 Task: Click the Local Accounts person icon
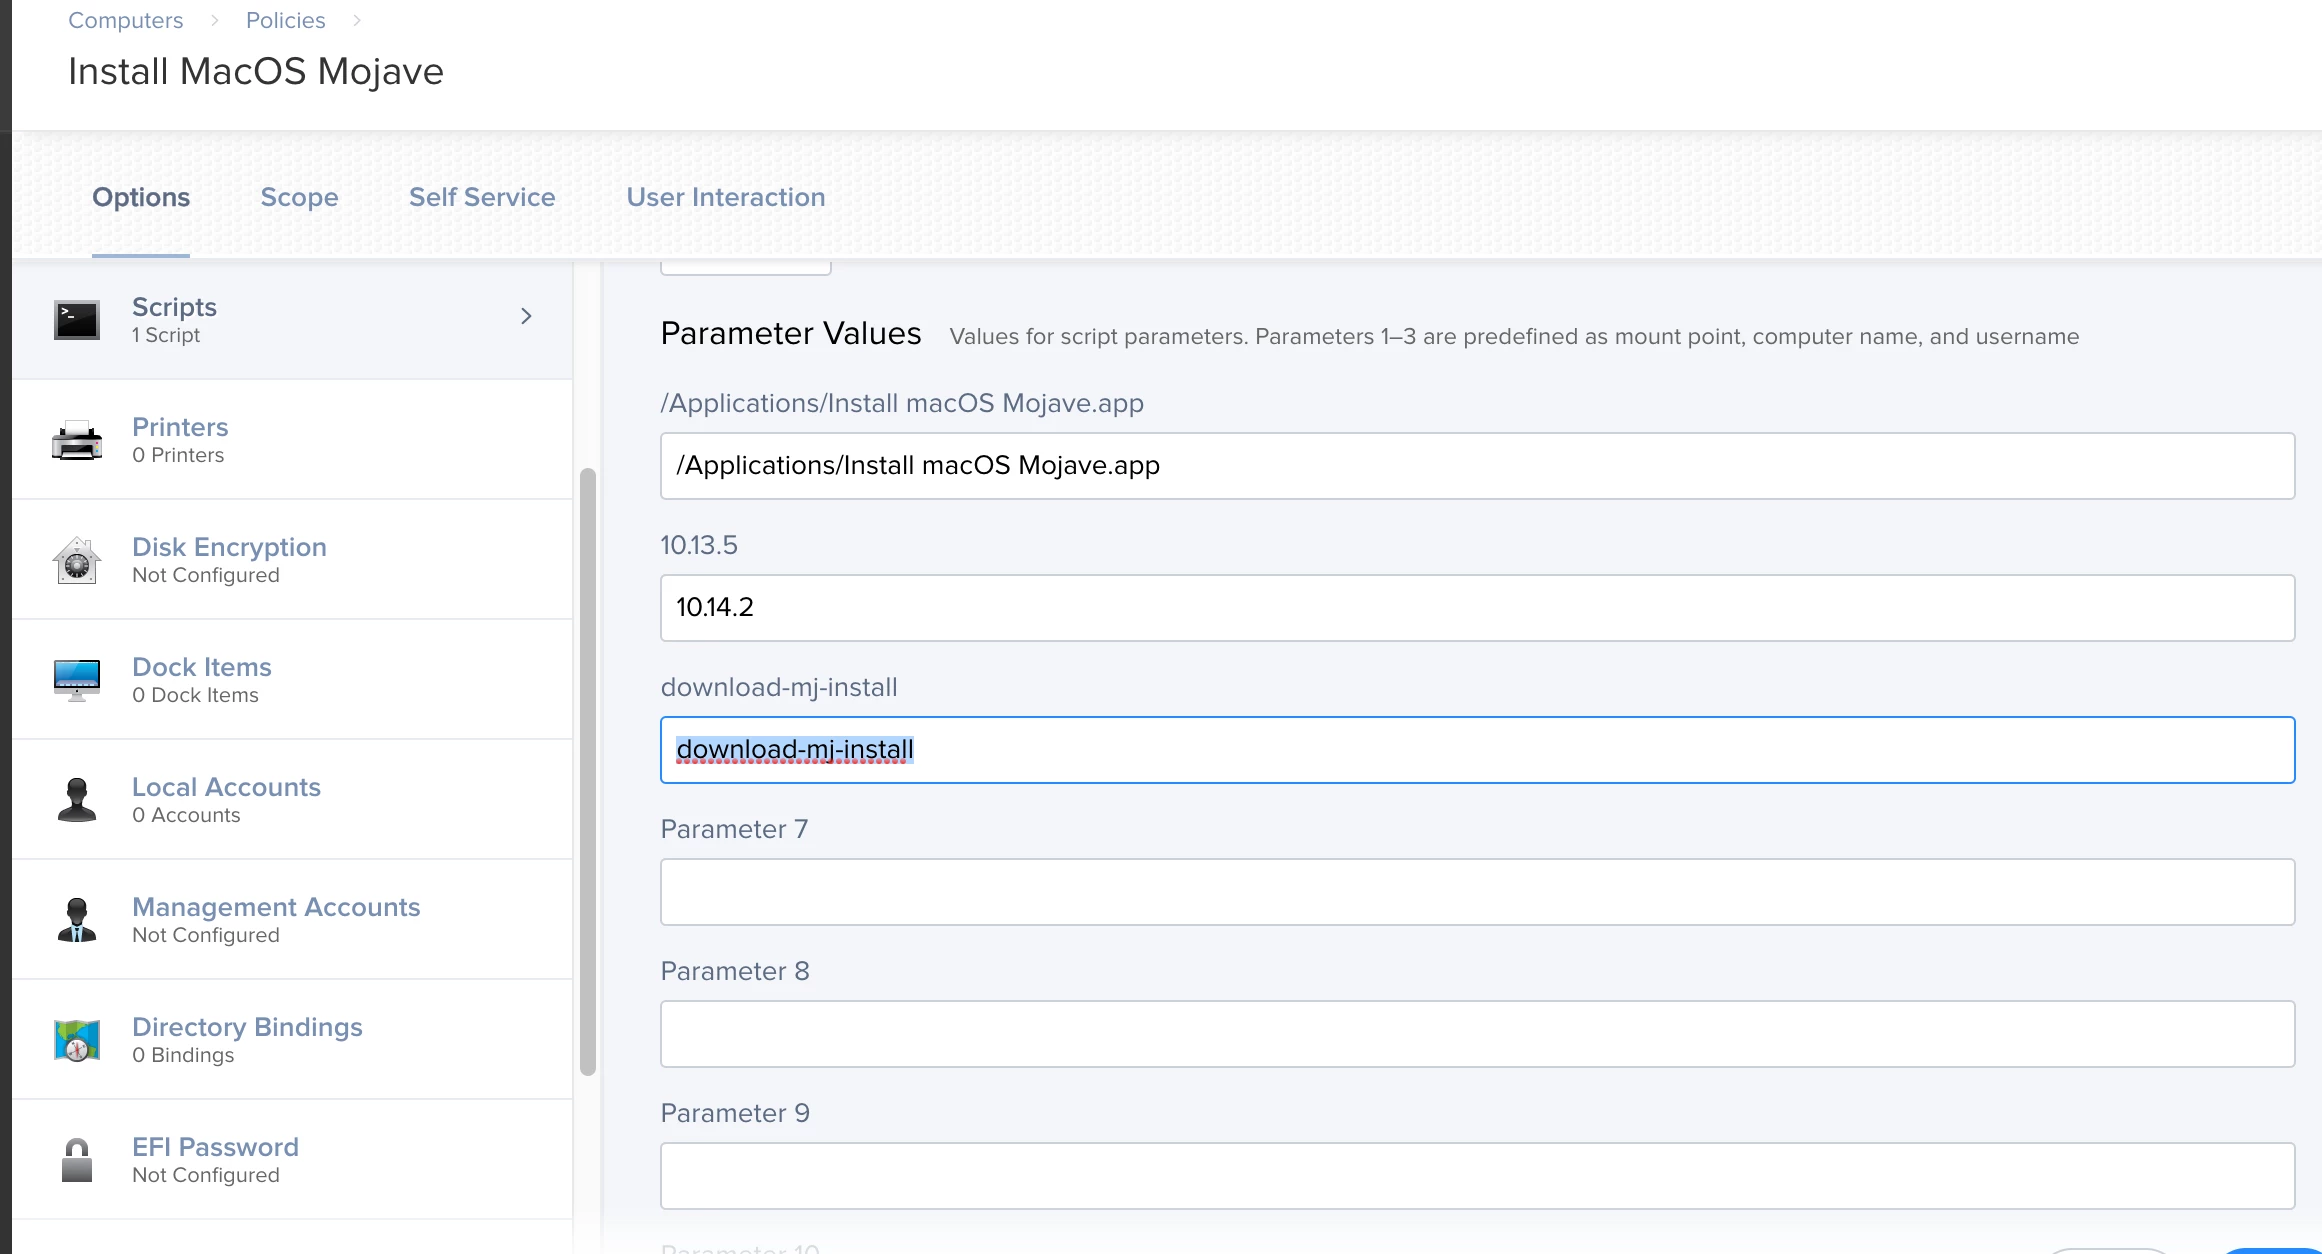point(77,800)
